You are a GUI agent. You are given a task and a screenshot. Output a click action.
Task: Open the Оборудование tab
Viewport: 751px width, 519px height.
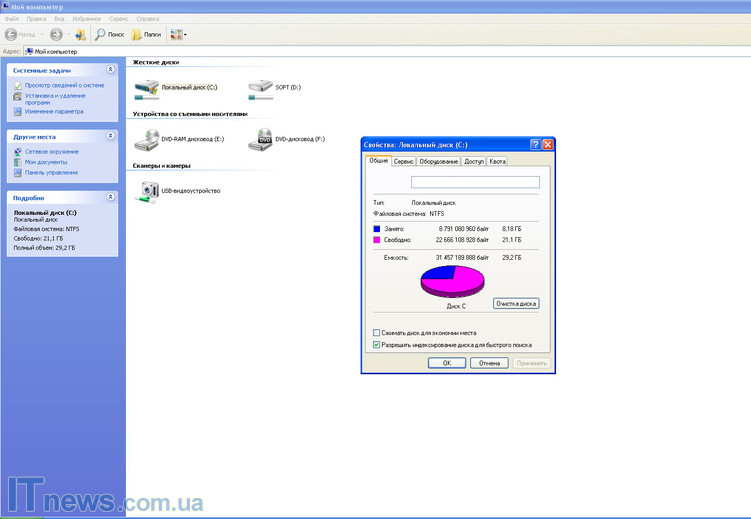[438, 161]
